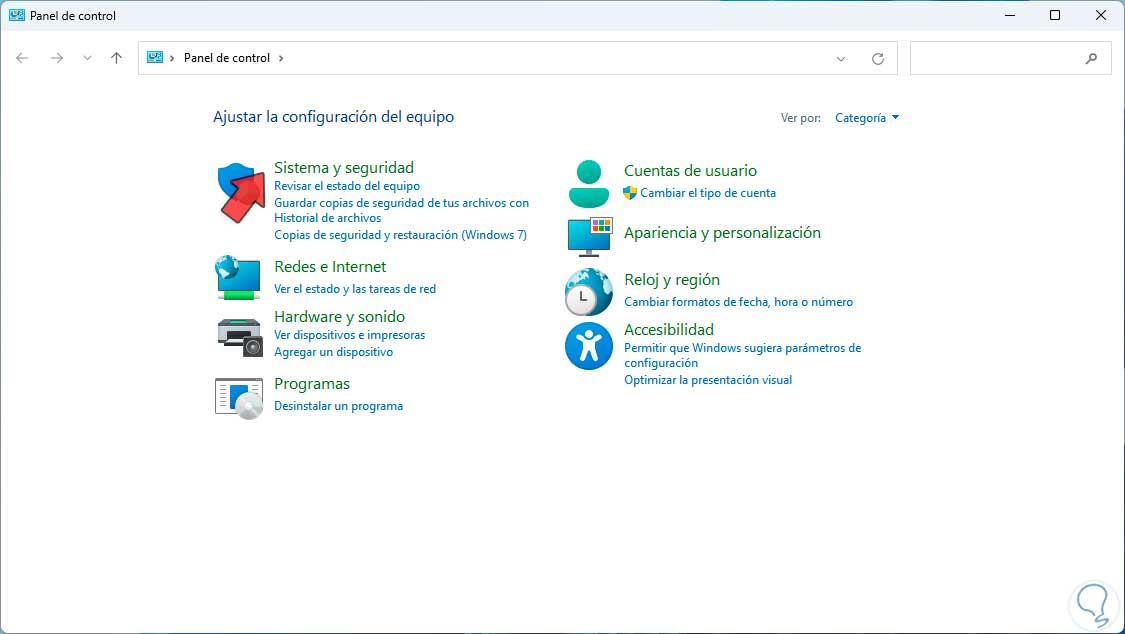Select Permitir que Windows sugiera parámetros de configuración
Image resolution: width=1125 pixels, height=634 pixels.
click(x=743, y=355)
